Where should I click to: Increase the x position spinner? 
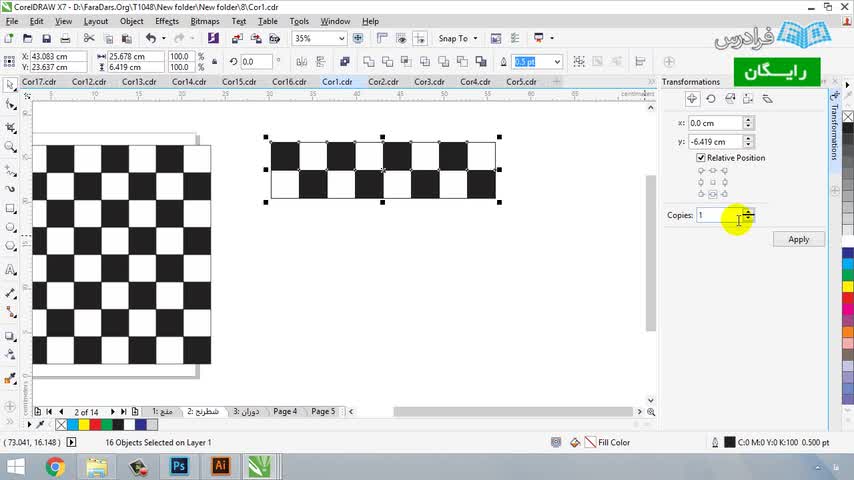(x=748, y=120)
